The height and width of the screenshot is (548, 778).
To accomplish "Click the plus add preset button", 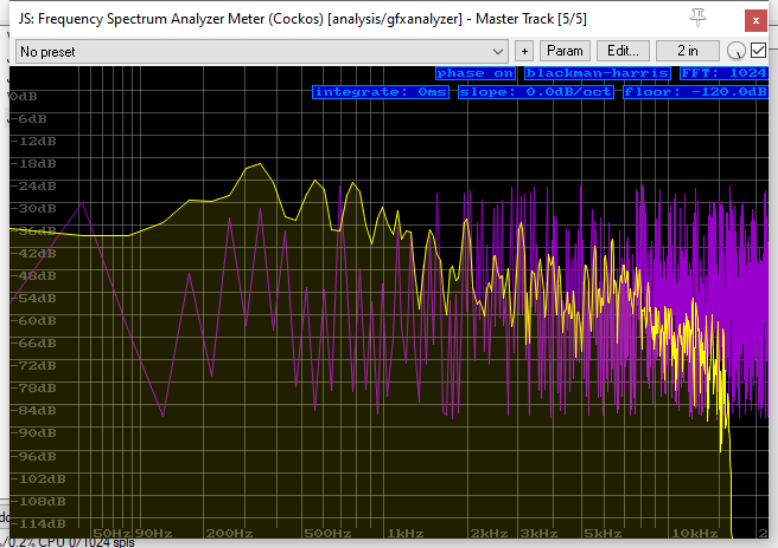I will click(x=524, y=51).
